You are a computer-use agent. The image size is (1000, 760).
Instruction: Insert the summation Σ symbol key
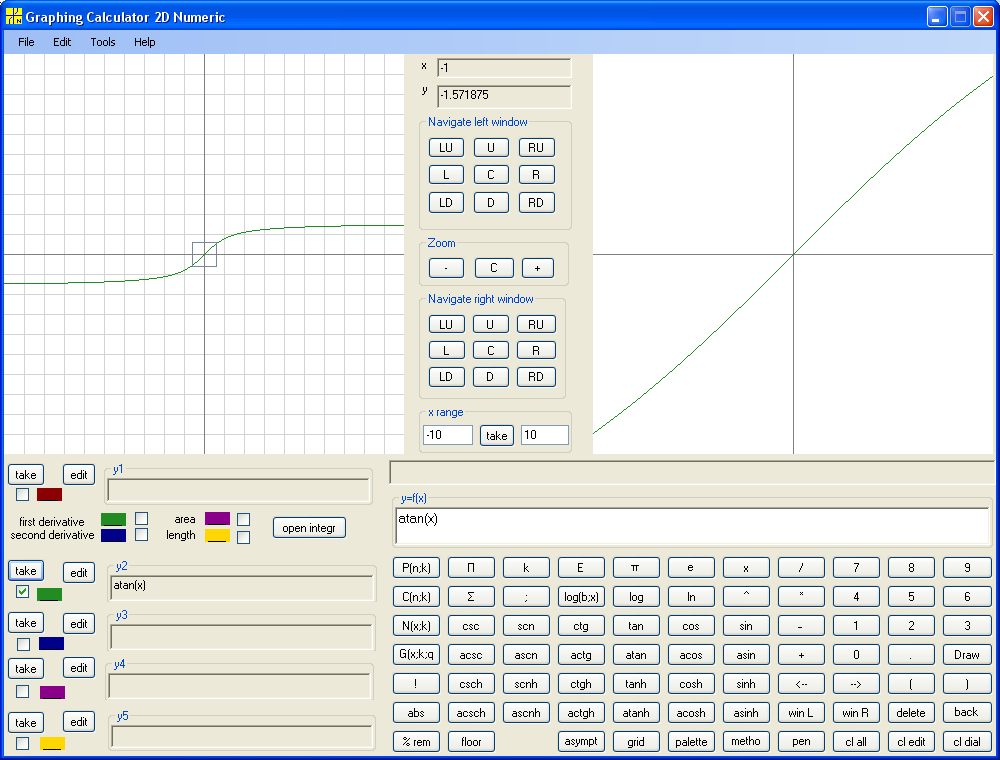pos(471,597)
